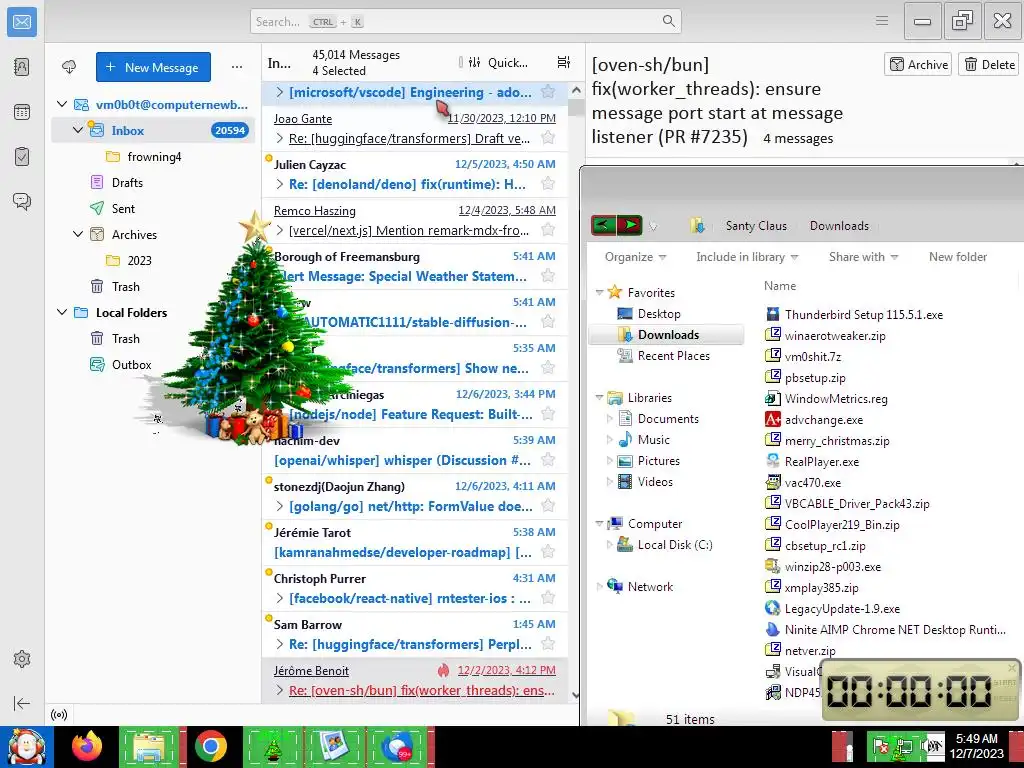Click New folder in Explorer
Screen dimensions: 1024x768
[x=957, y=257]
